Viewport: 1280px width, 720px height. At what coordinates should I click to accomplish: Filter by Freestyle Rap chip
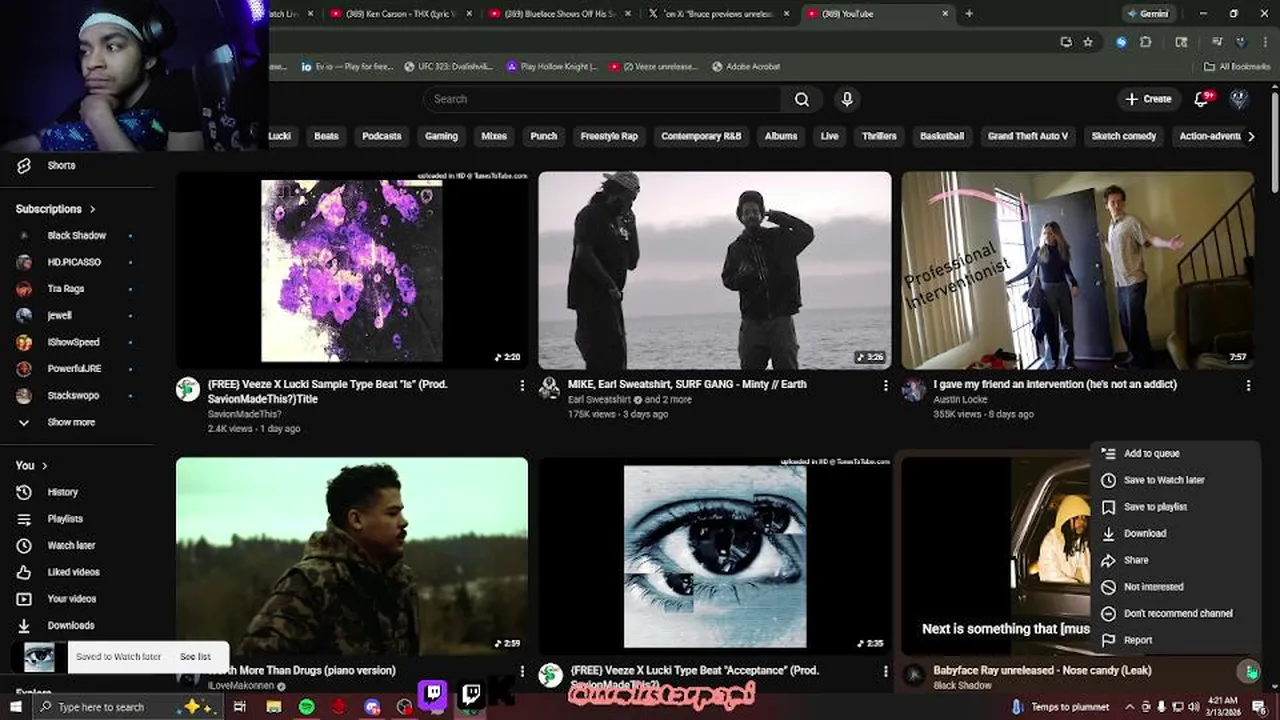(x=609, y=136)
